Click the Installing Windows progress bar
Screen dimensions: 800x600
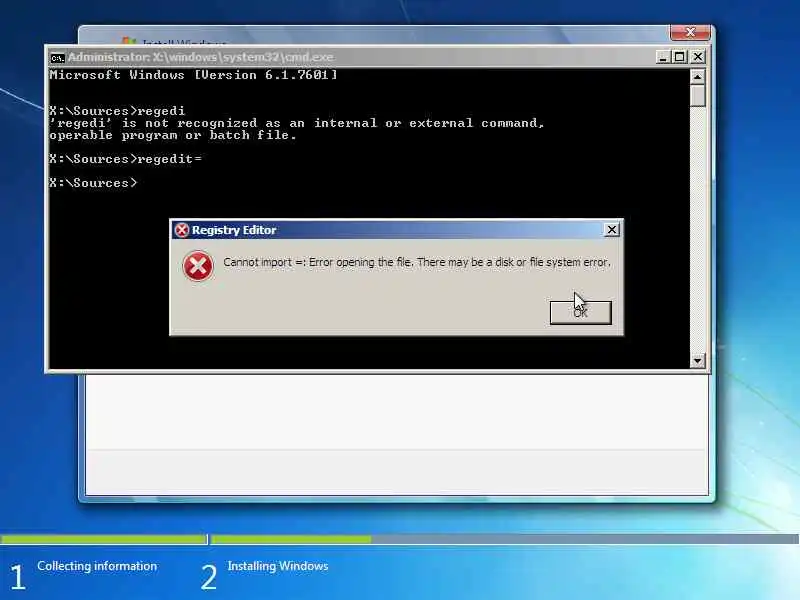coord(505,539)
